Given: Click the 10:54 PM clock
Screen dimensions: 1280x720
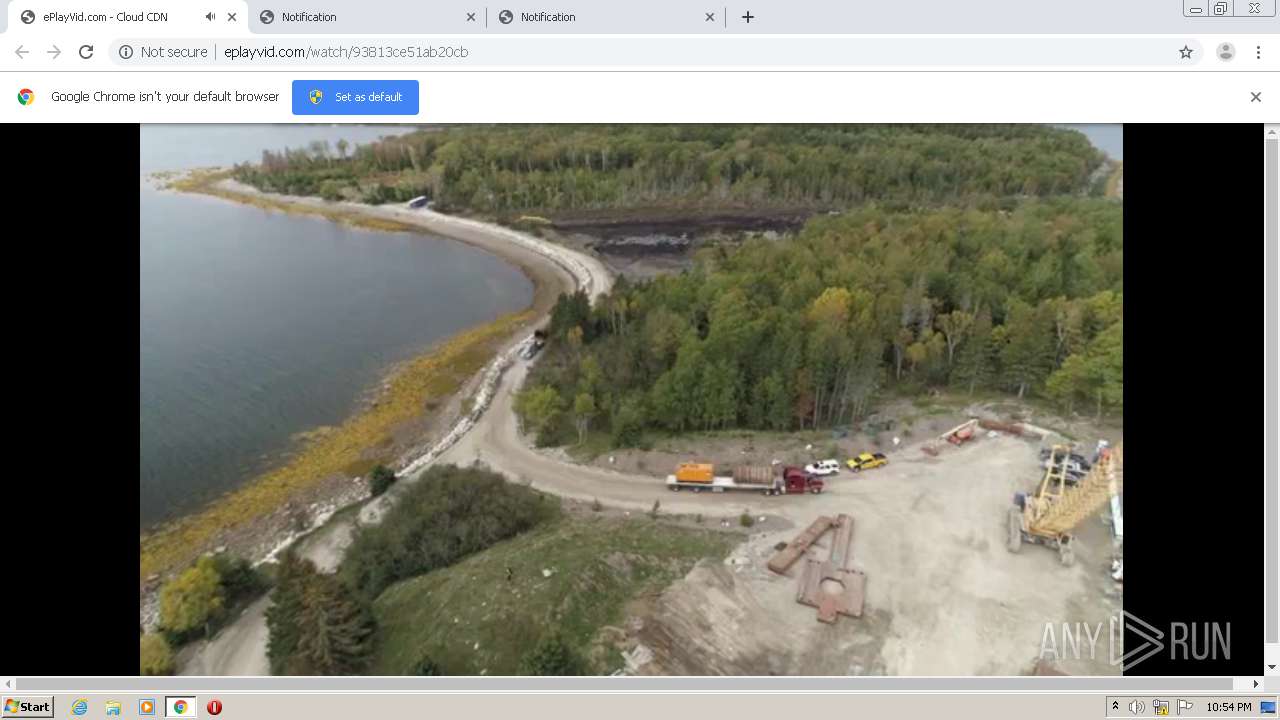Looking at the screenshot, I should tap(1229, 707).
